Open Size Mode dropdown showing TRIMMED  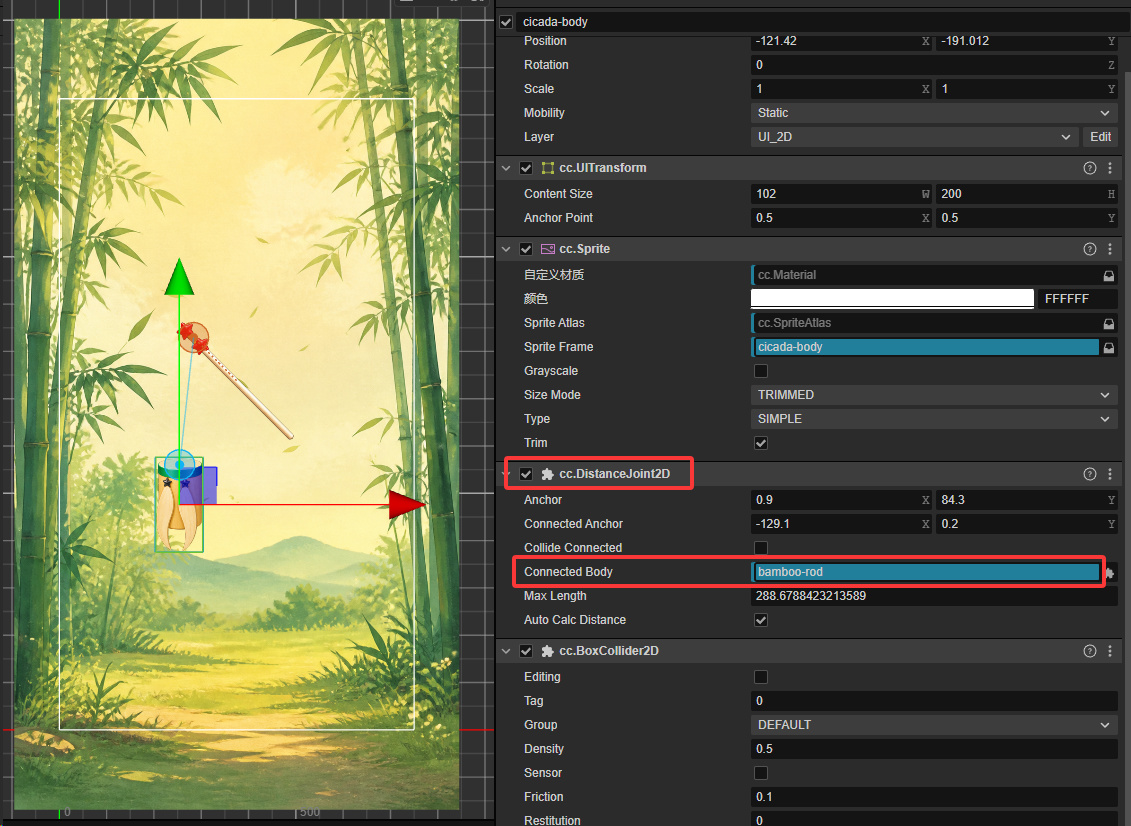click(934, 395)
